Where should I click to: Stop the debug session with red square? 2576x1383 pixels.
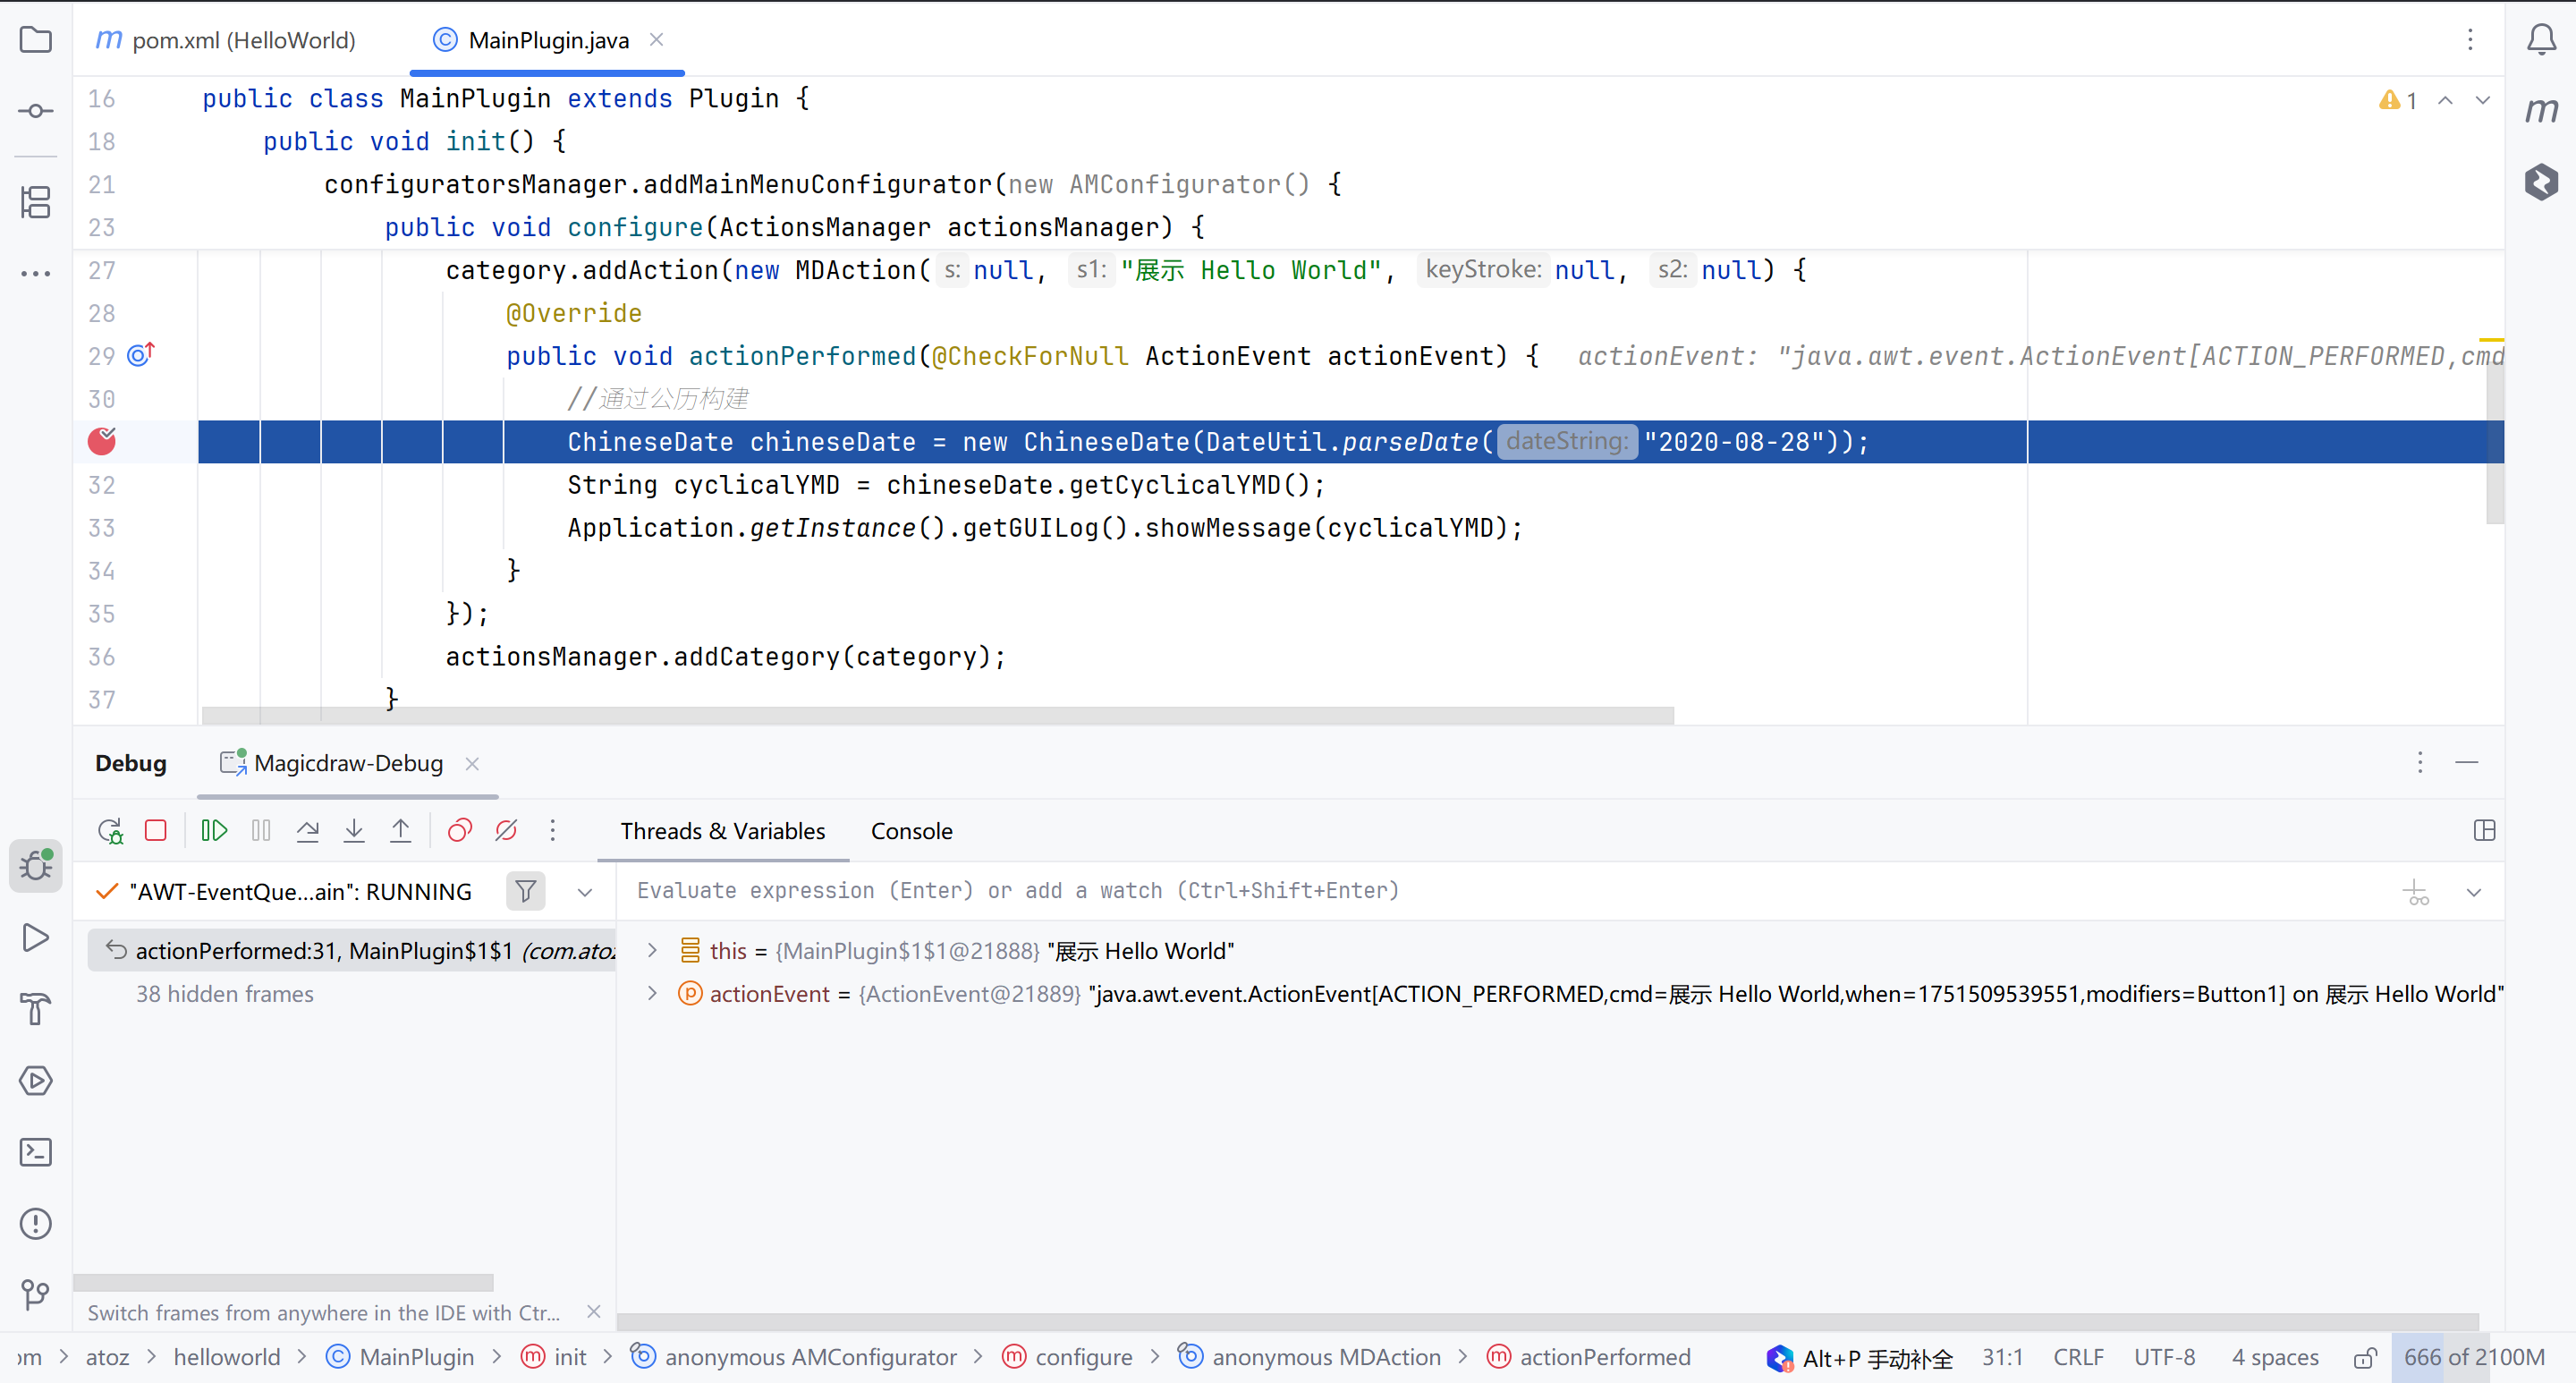[156, 830]
